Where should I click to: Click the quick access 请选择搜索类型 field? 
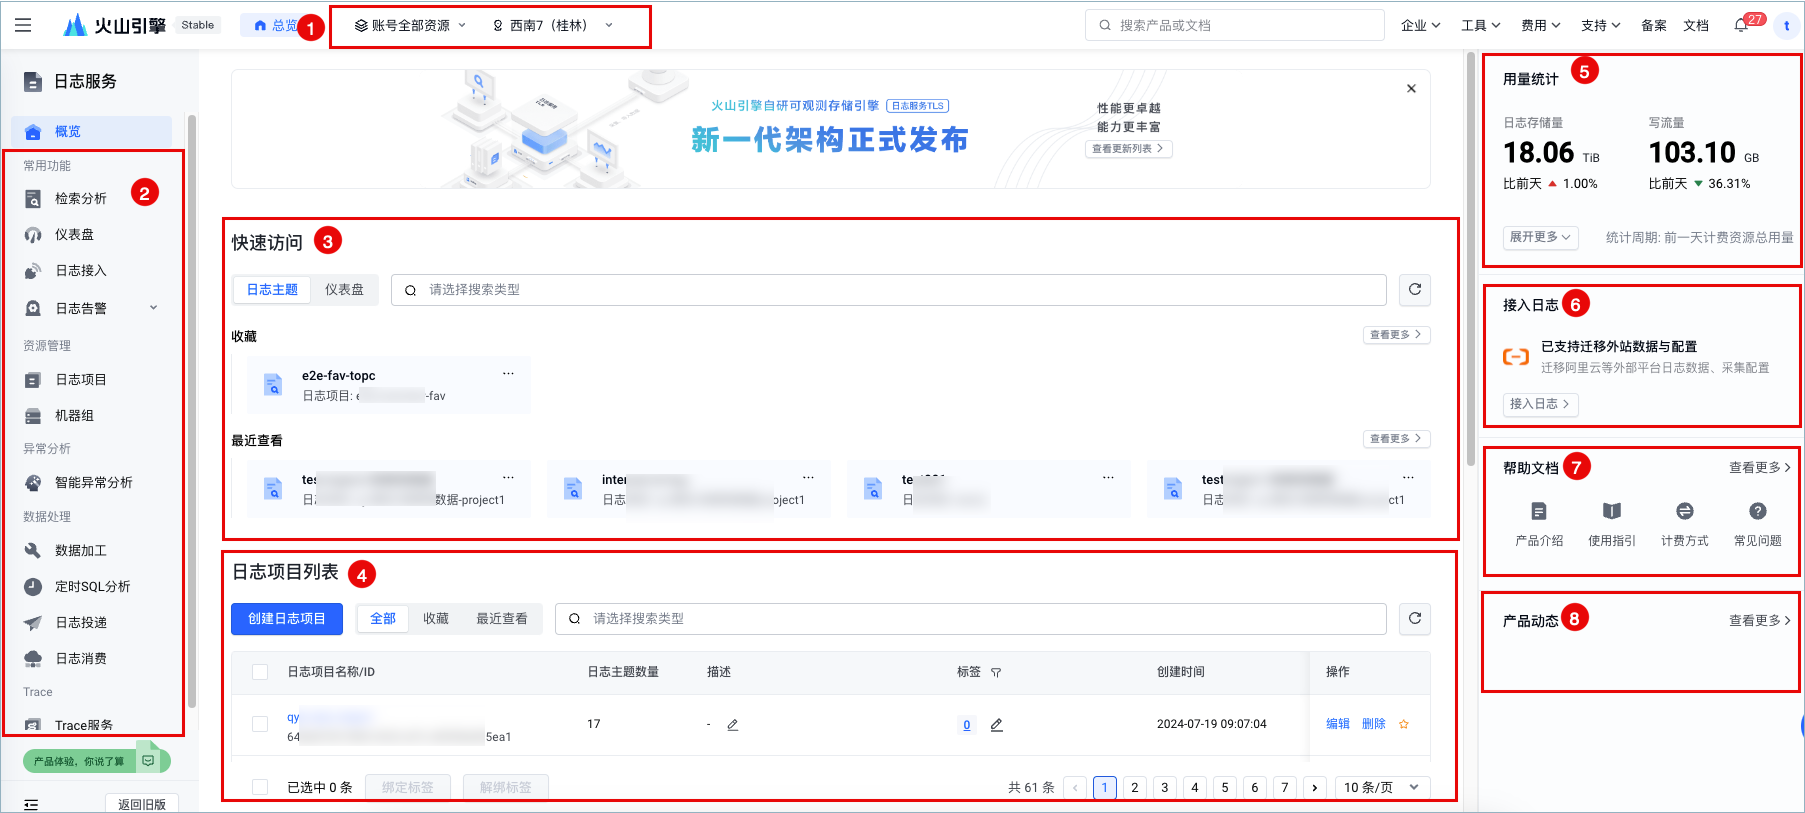tap(889, 290)
